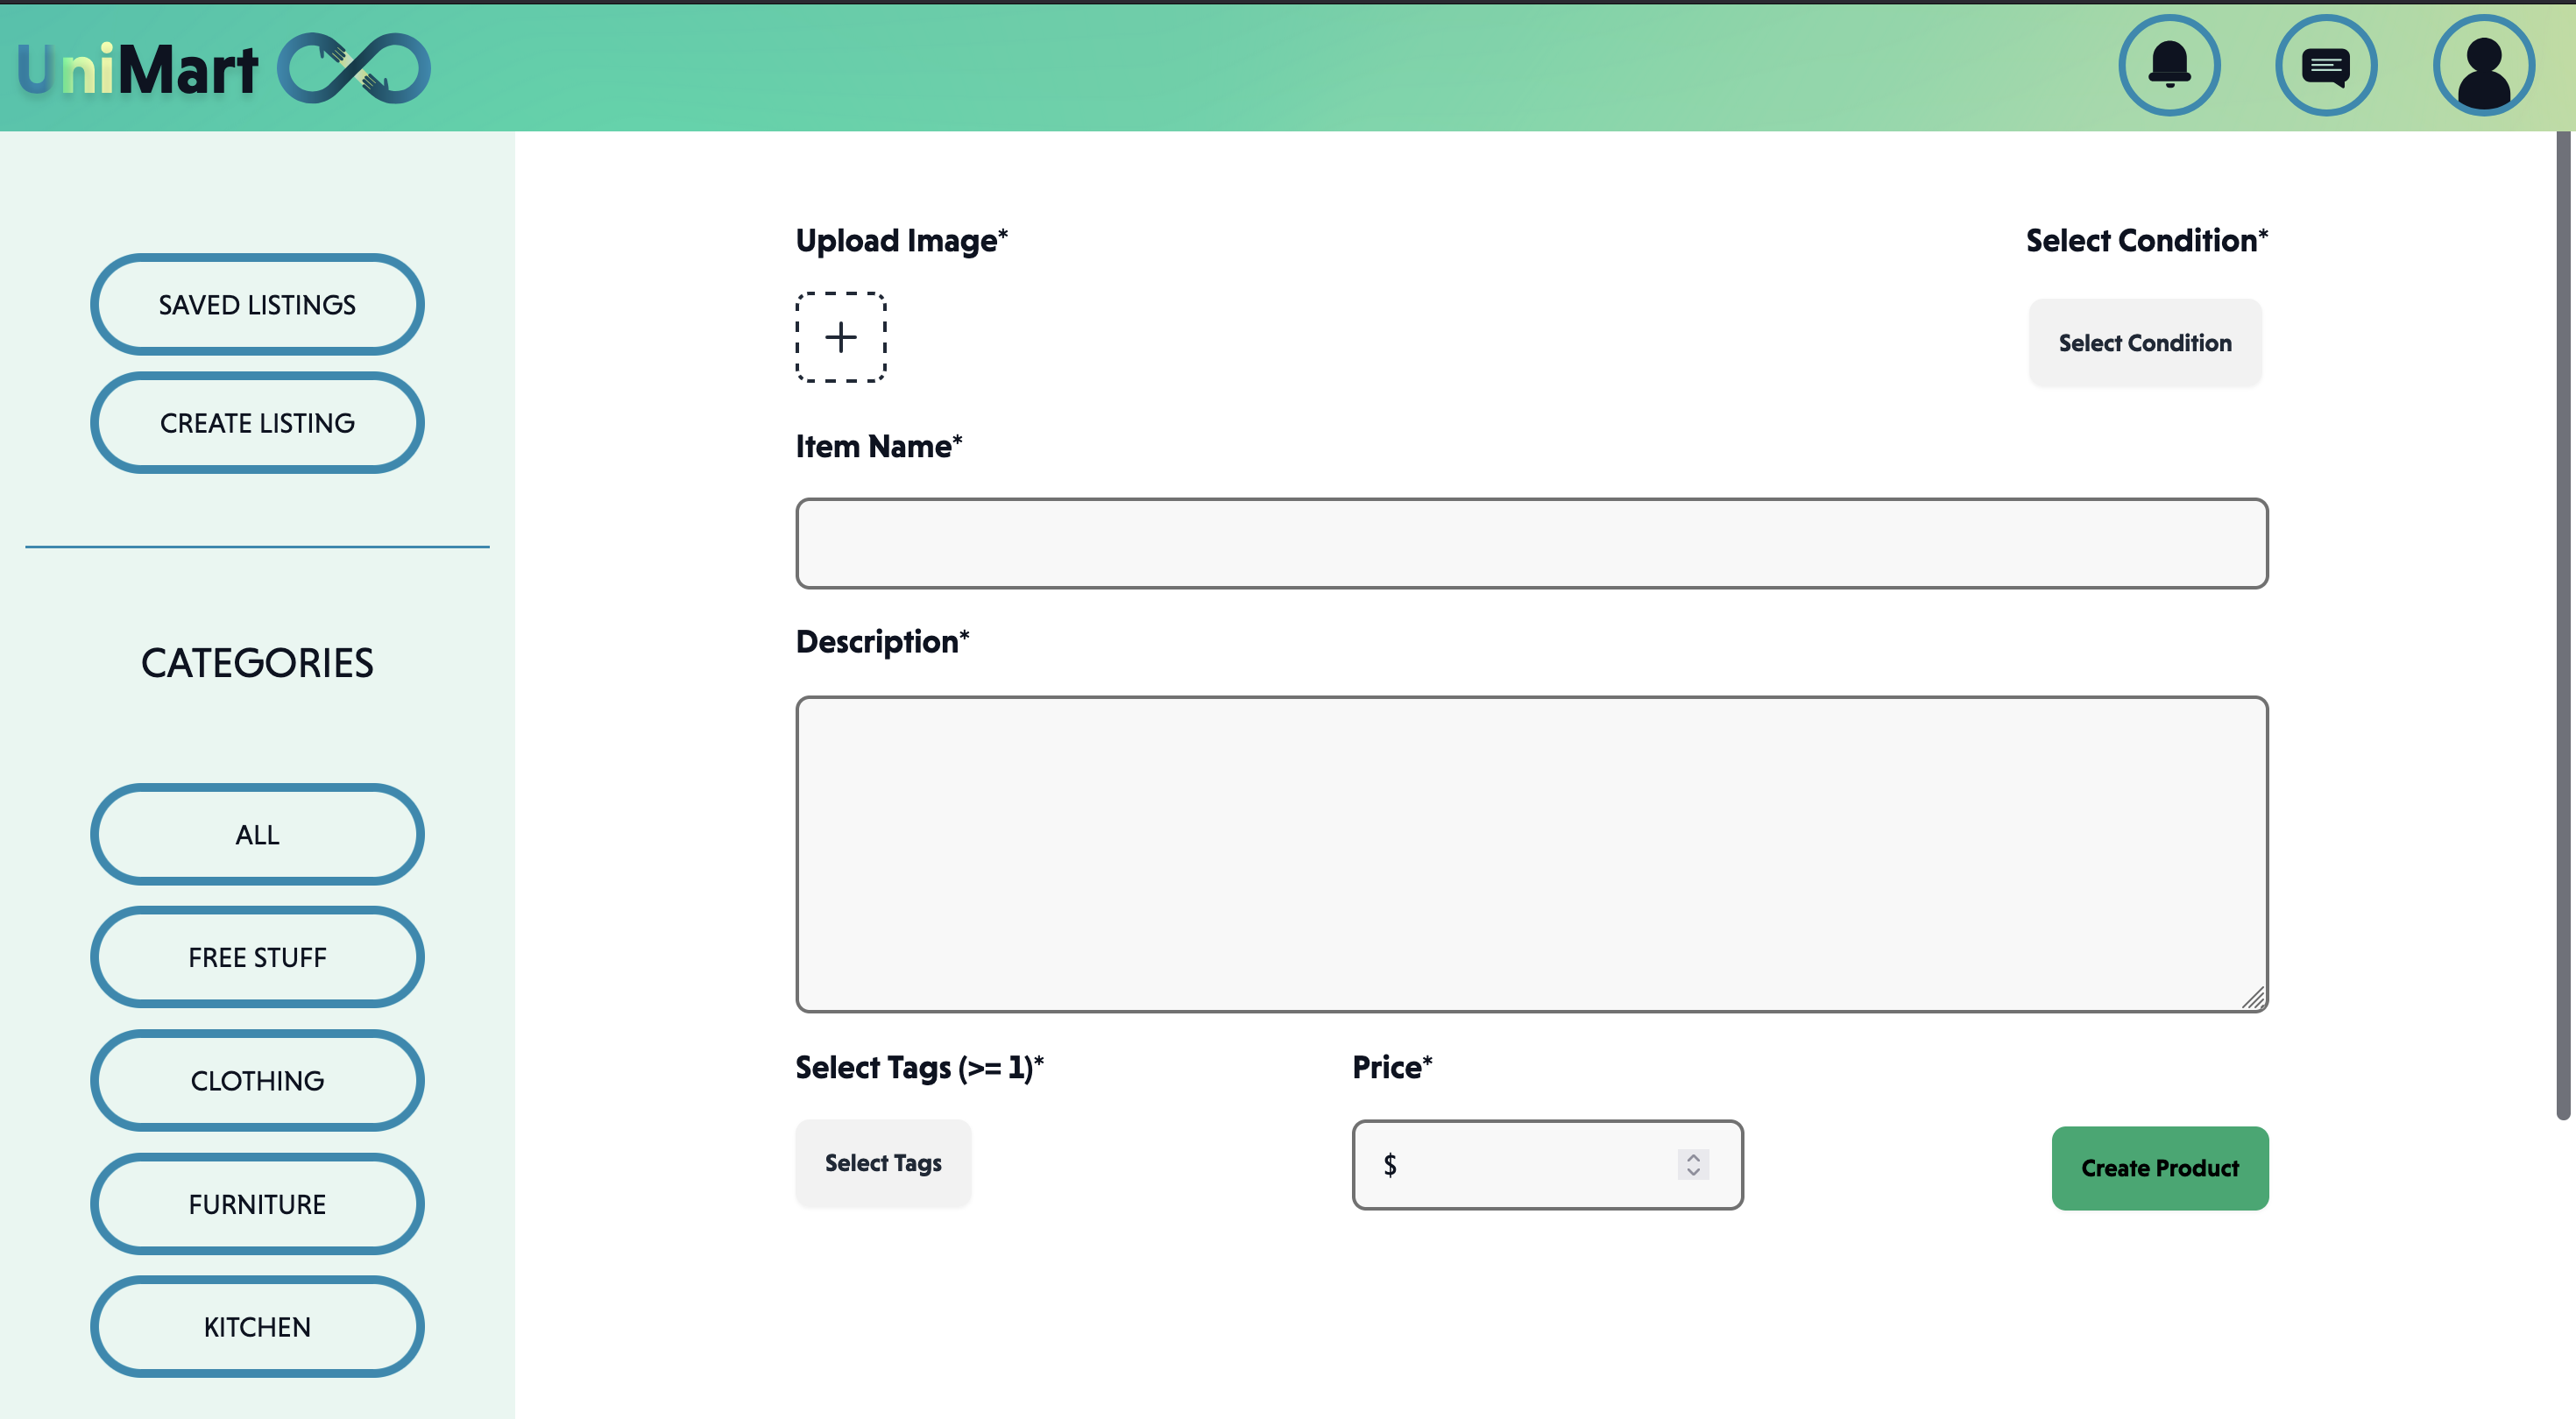Viewport: 2576px width, 1419px height.
Task: Open Create Listing in the sidebar
Action: pos(257,423)
